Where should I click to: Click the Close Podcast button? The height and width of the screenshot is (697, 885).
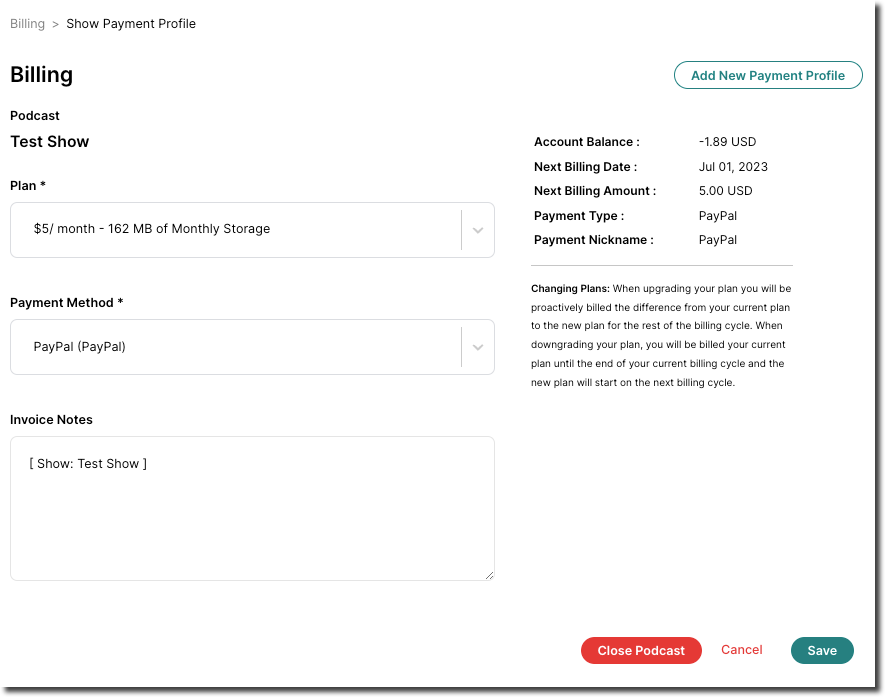(641, 650)
